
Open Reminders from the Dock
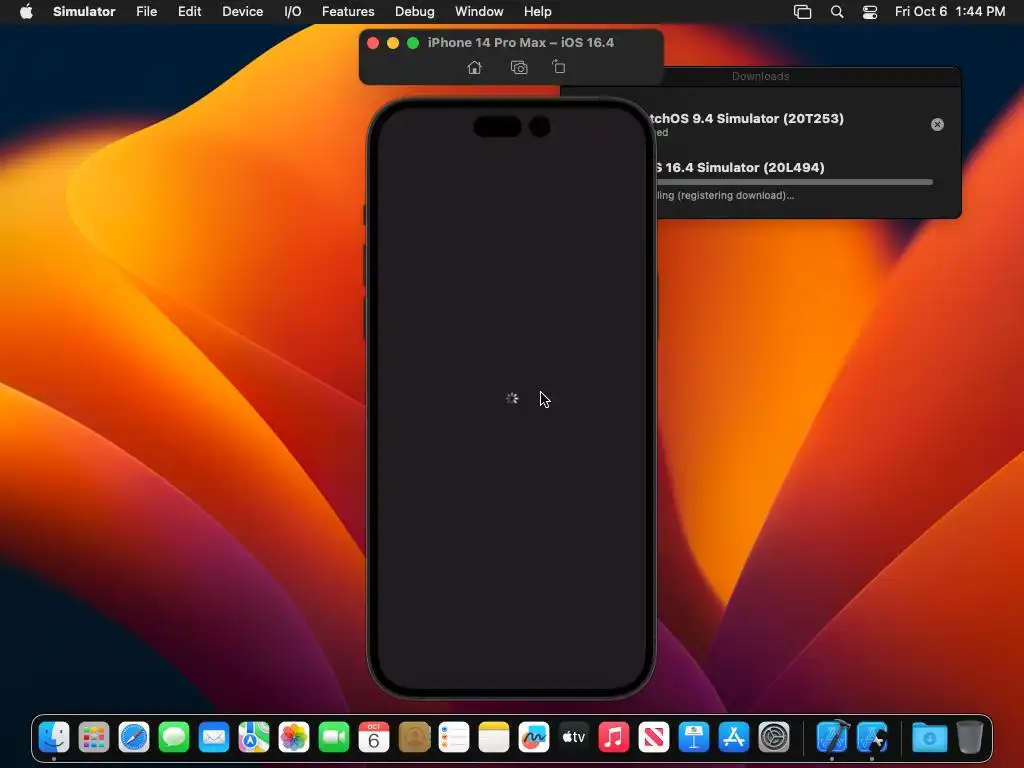tap(454, 737)
